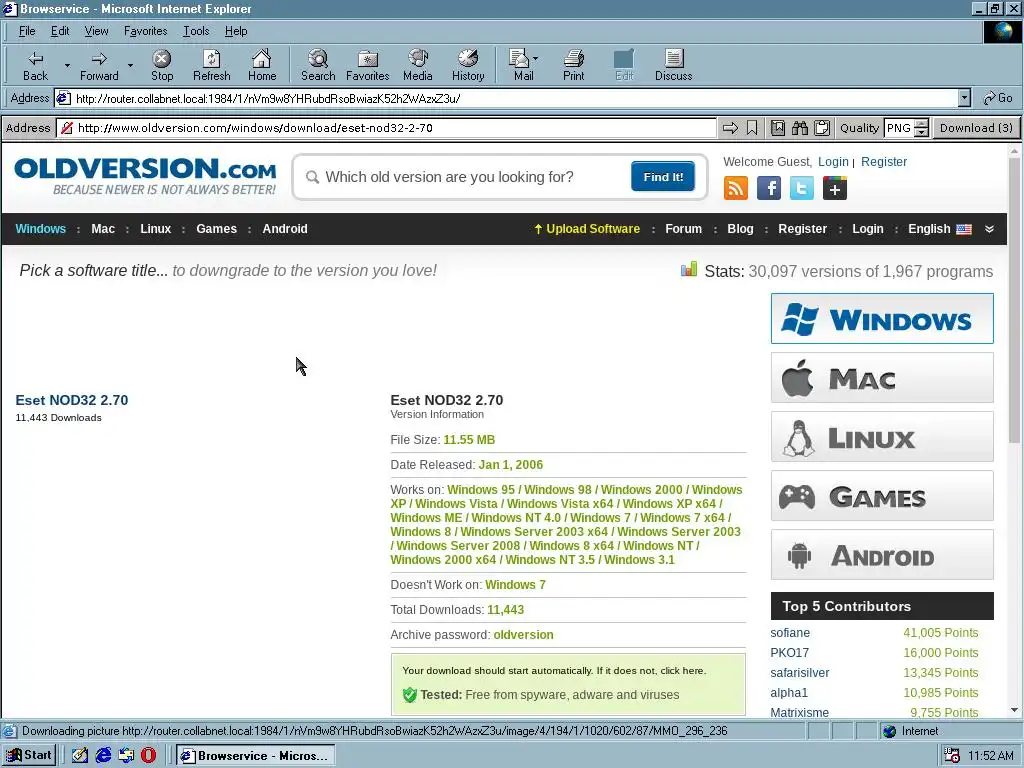Open the Mail button dropdown arrow
This screenshot has width=1024, height=768.
(536, 59)
